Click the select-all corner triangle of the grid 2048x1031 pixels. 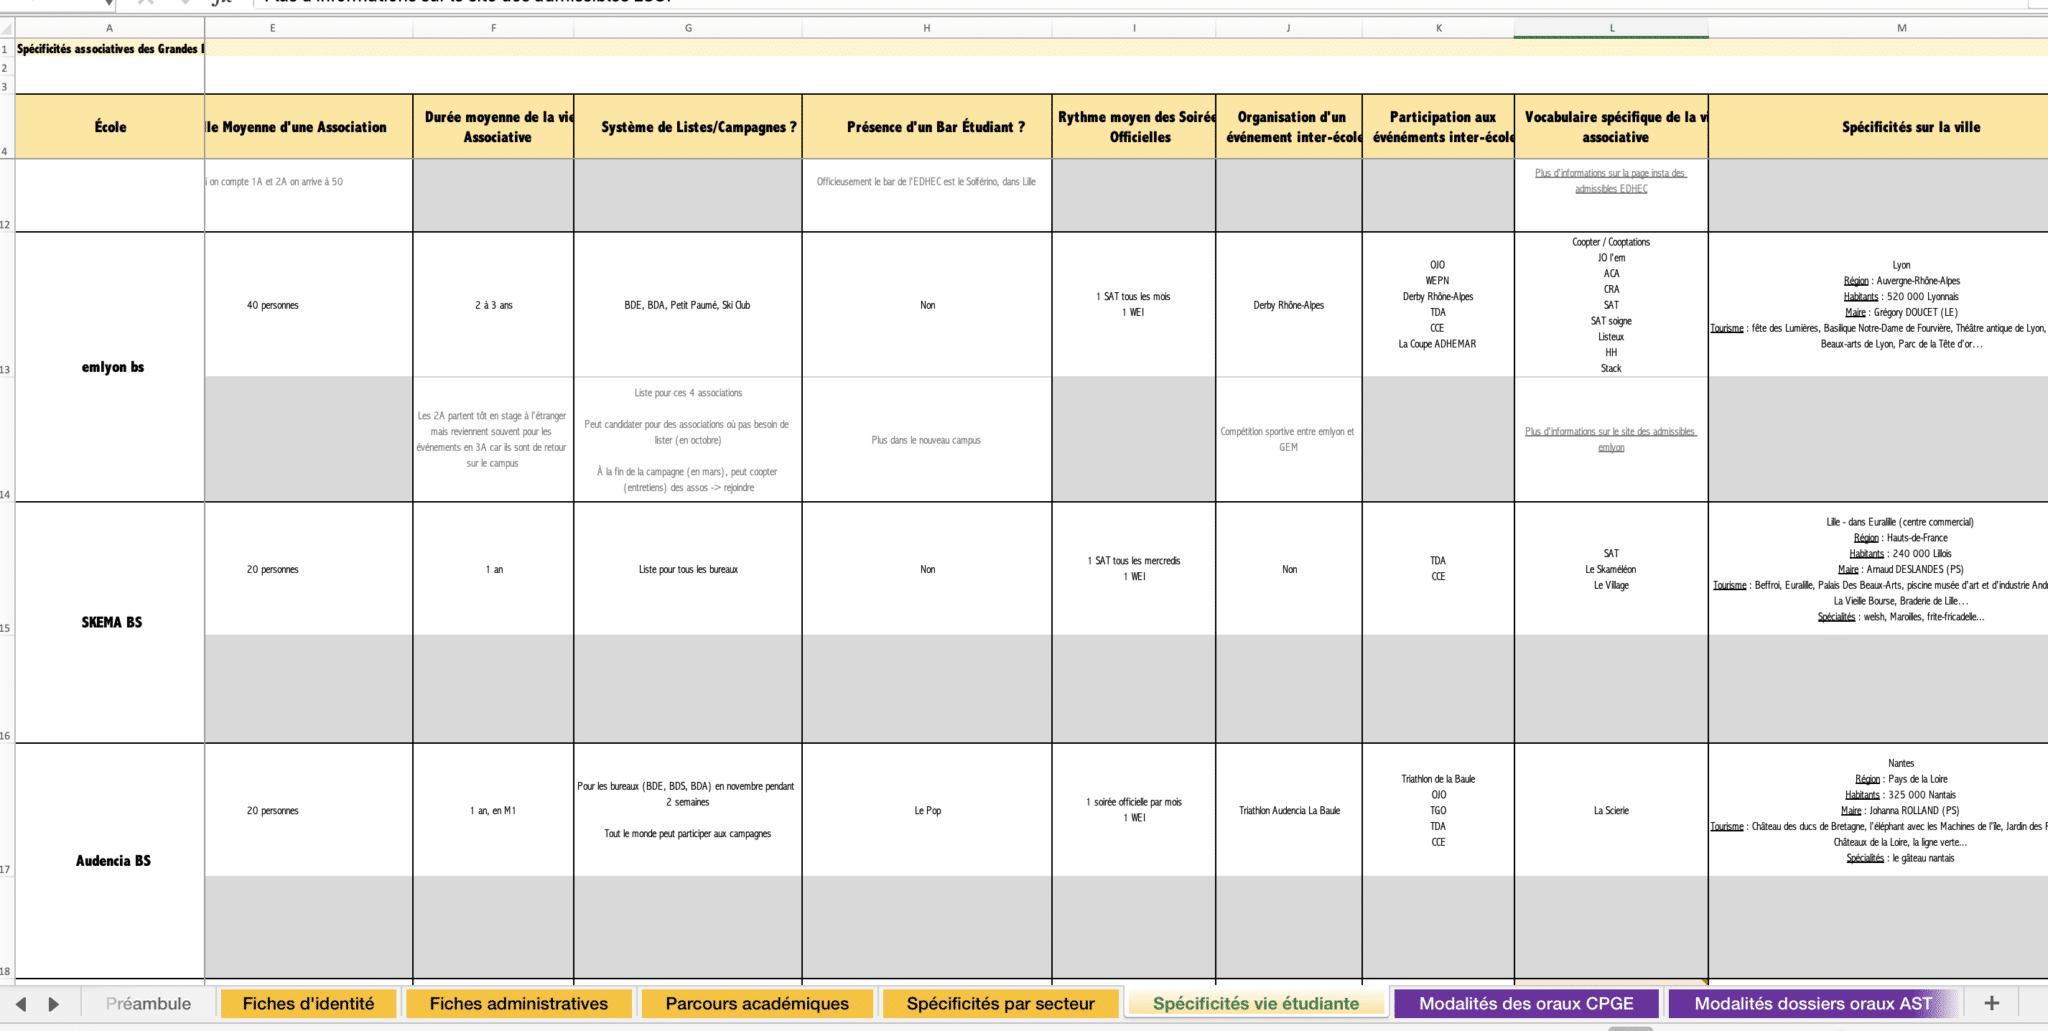click(7, 28)
